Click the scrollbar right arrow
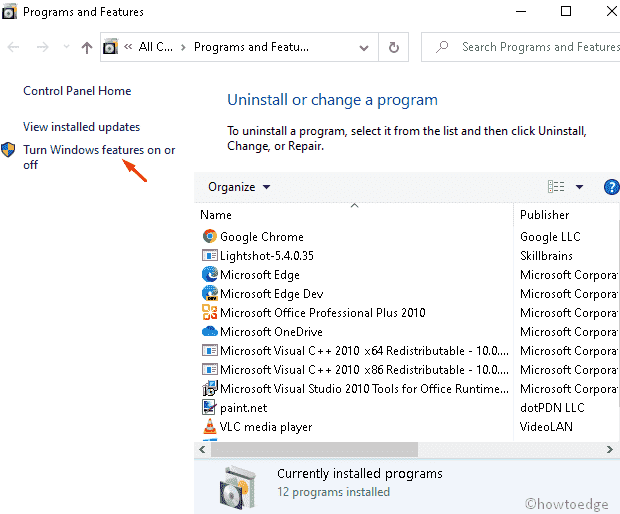 click(x=610, y=450)
